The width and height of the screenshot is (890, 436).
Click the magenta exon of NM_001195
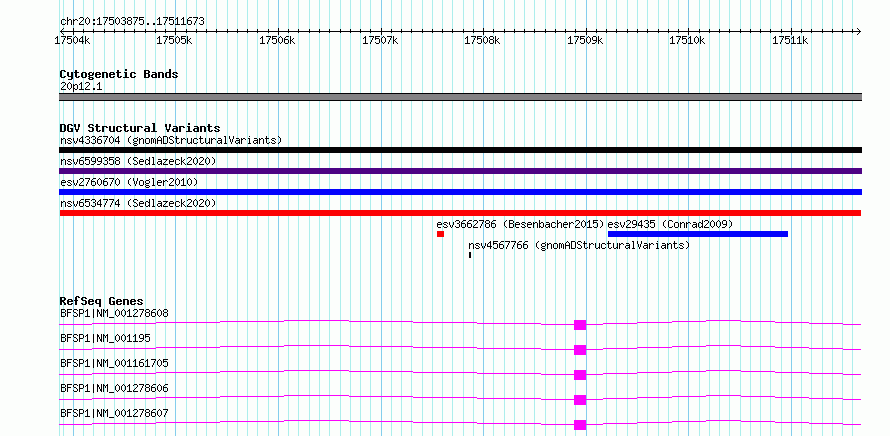580,350
